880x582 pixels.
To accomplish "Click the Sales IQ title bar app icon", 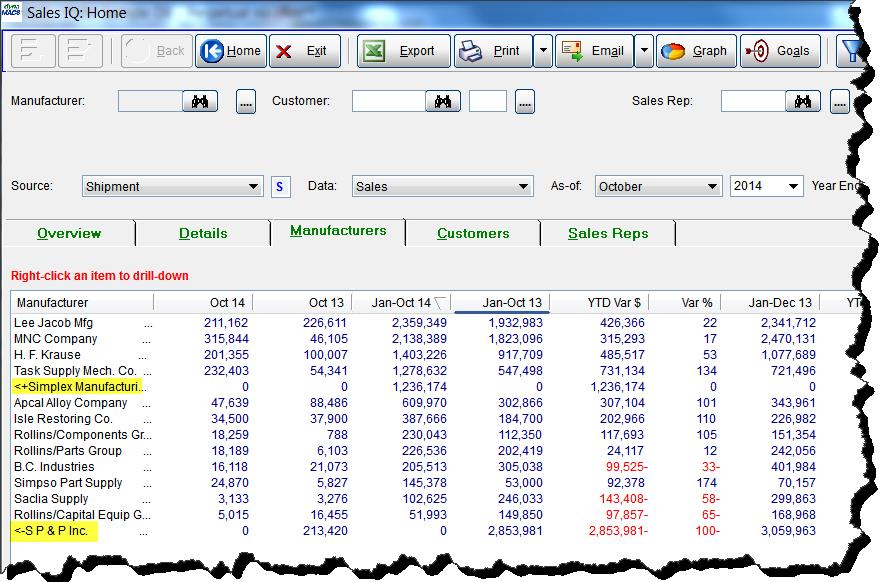I will coord(11,11).
